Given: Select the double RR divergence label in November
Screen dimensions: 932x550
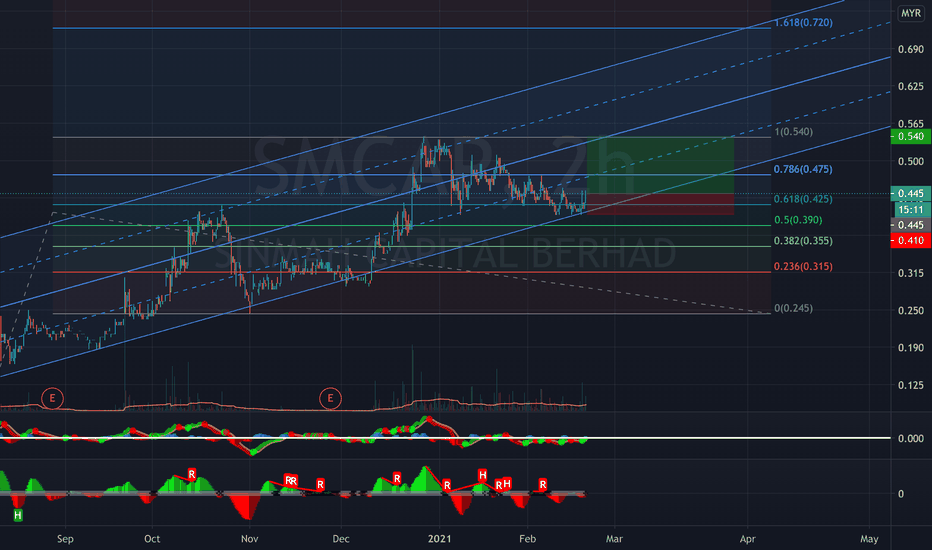Looking at the screenshot, I should (x=291, y=480).
